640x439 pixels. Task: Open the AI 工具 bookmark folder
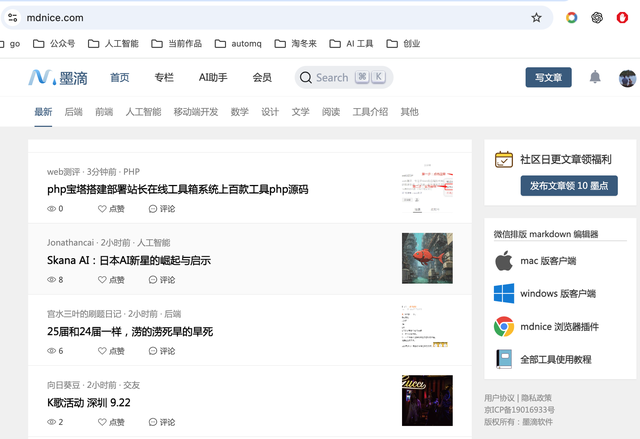(351, 44)
